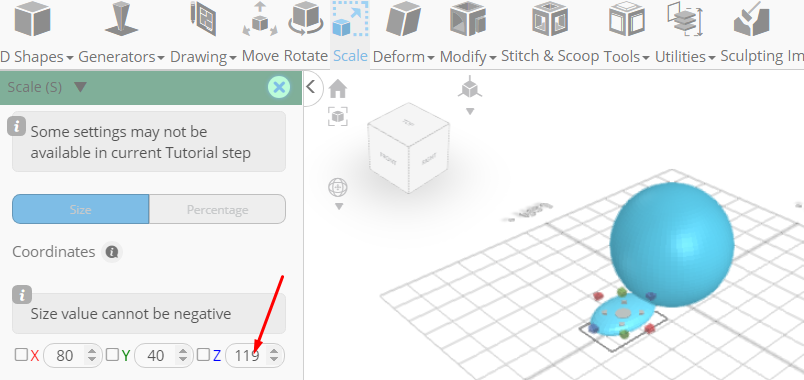This screenshot has width=804, height=380.
Task: Toggle the Y axis lock checkbox
Action: click(112, 354)
